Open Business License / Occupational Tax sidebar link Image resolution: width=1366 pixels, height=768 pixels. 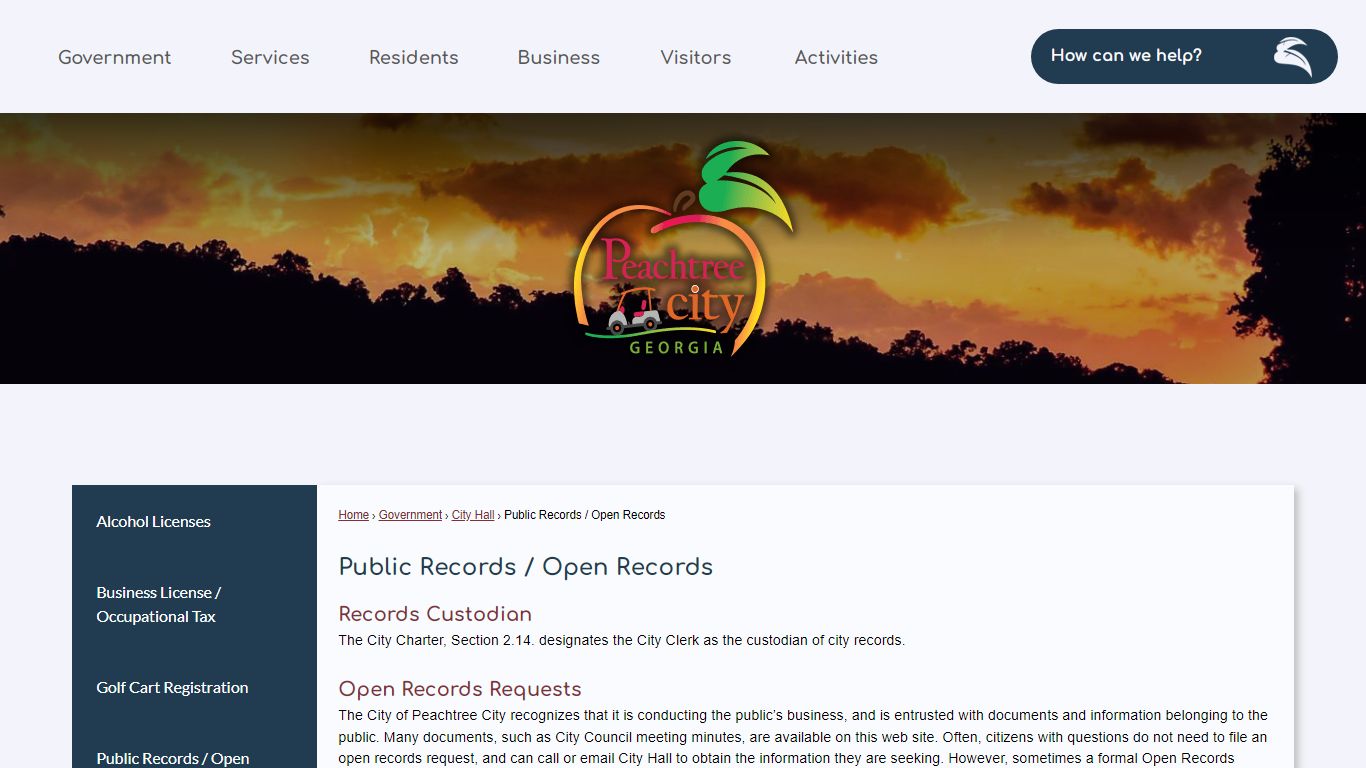click(194, 604)
